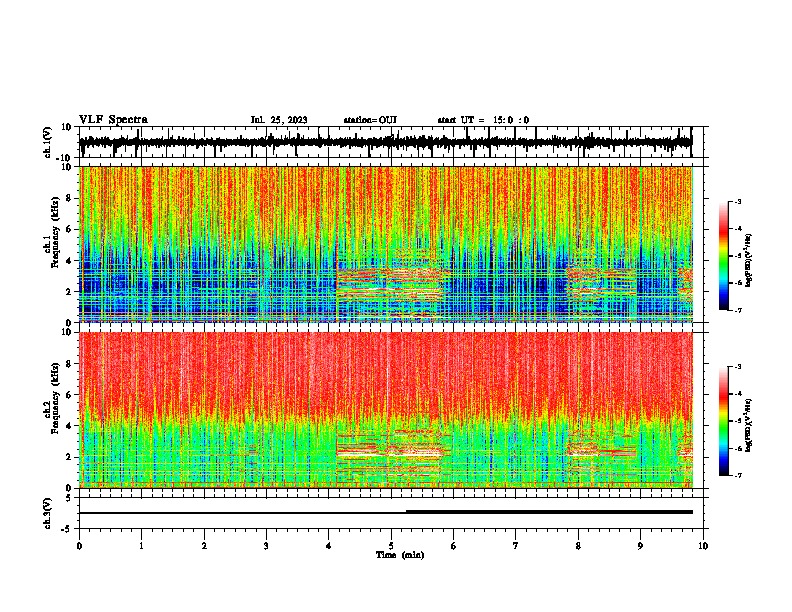Click the "10" tick label on time axis
Screen dimensions: 792x612
[x=703, y=546]
